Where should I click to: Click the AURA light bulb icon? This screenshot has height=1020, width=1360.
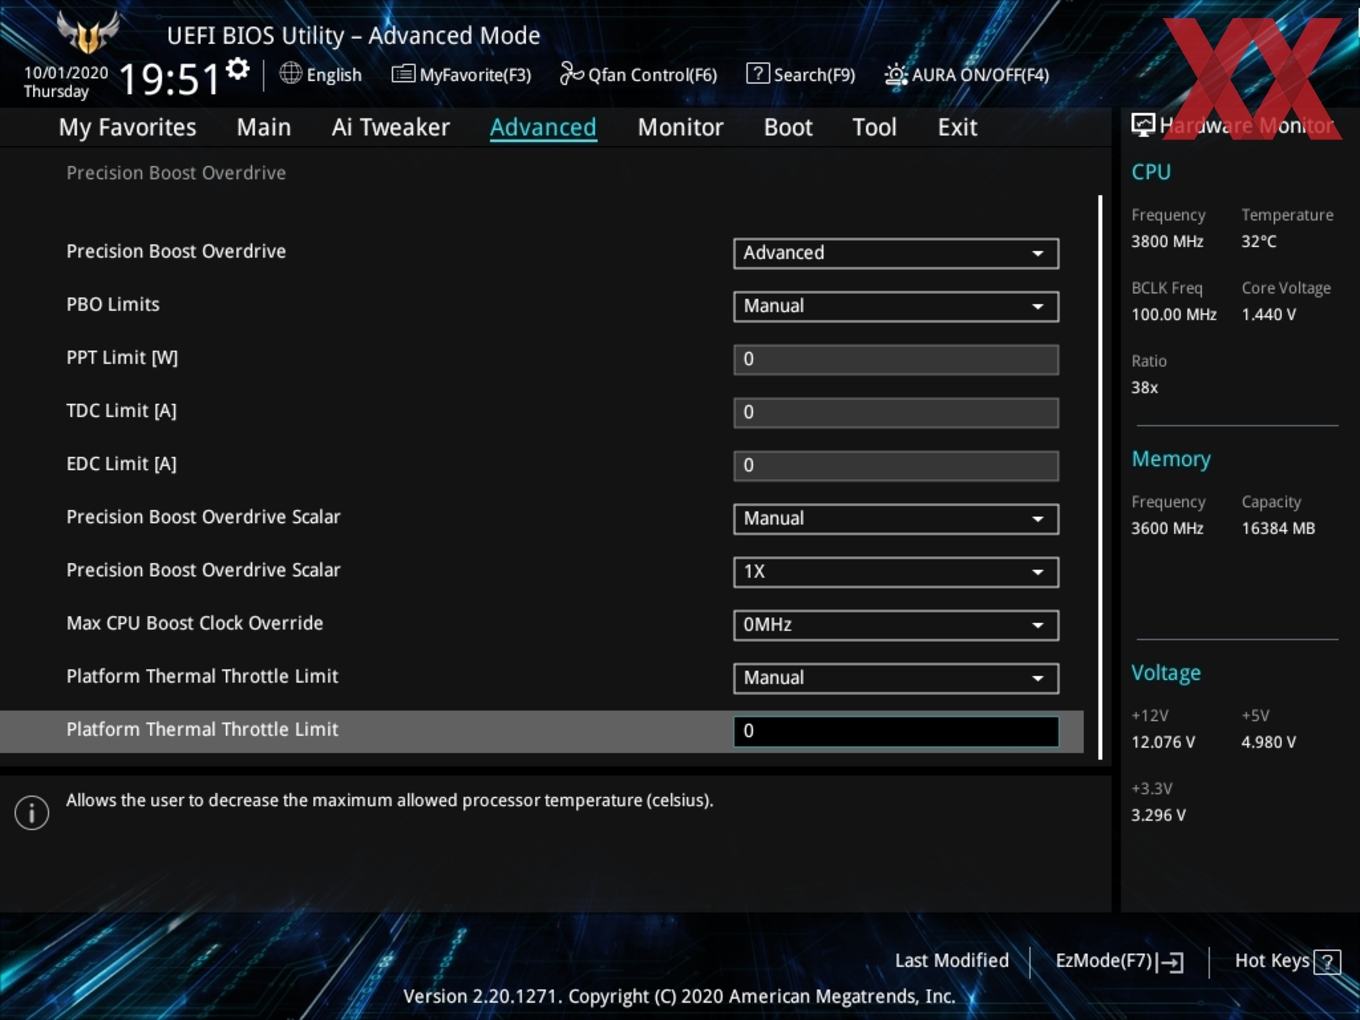(896, 75)
